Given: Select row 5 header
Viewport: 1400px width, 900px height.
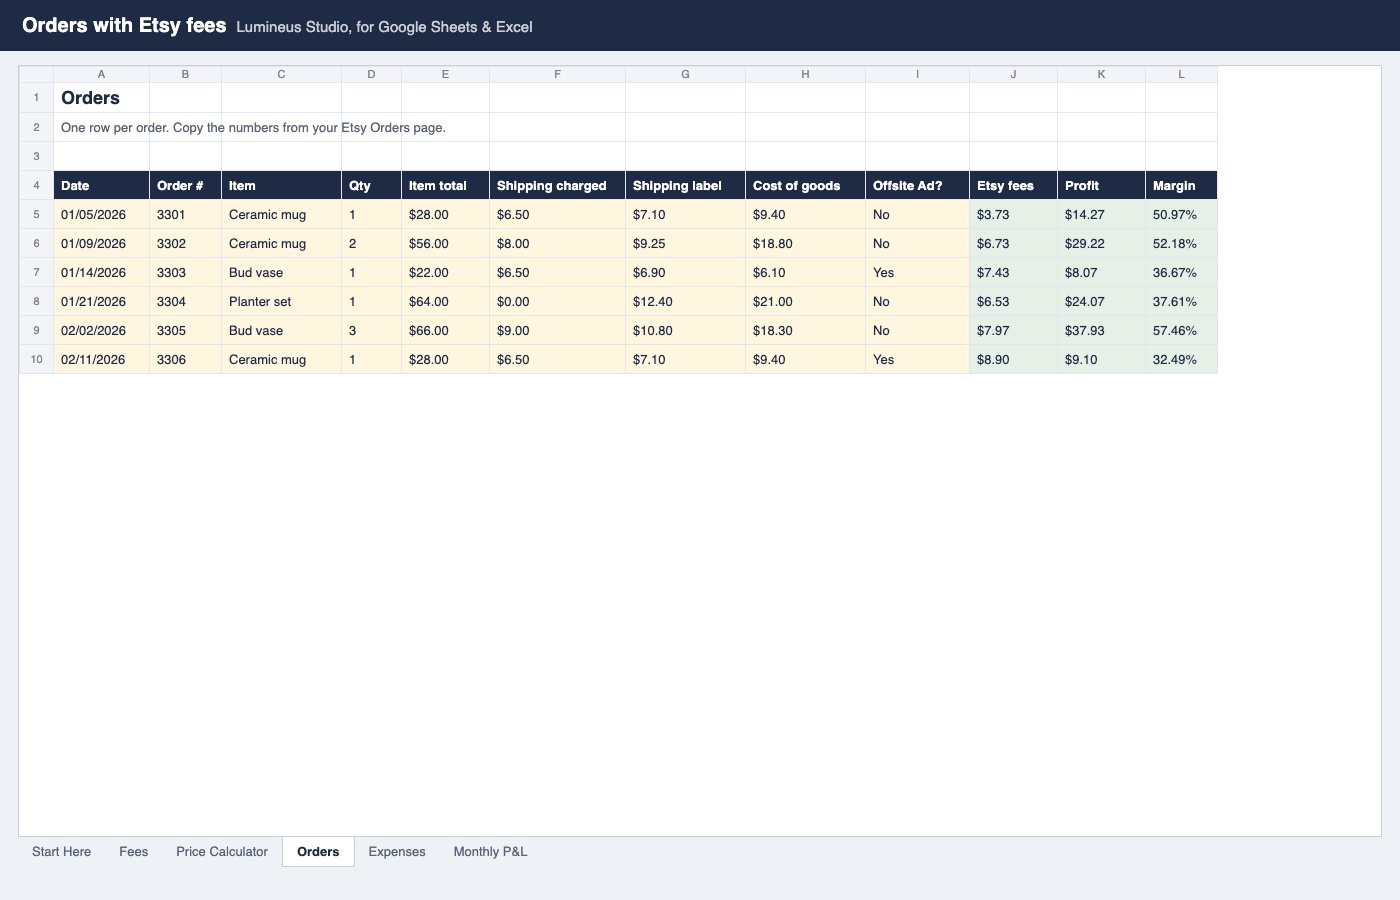Looking at the screenshot, I should tap(36, 215).
